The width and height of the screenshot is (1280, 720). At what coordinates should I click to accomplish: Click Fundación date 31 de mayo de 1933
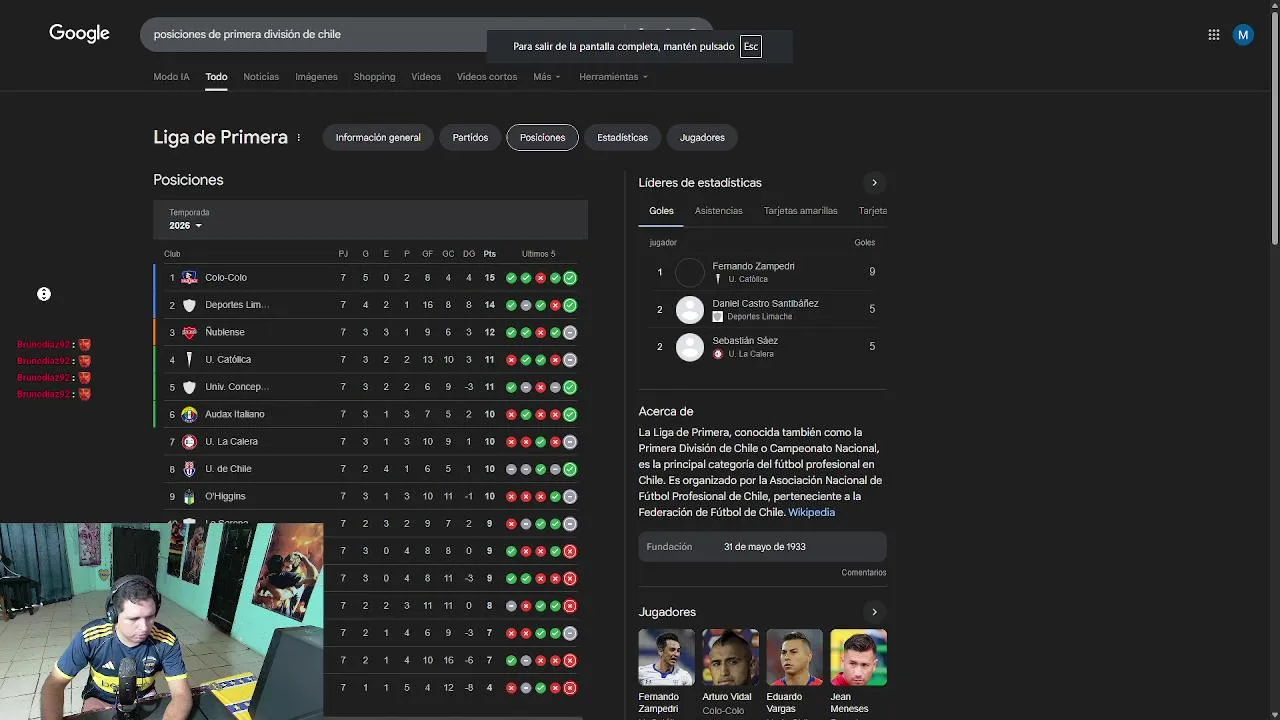pyautogui.click(x=765, y=547)
